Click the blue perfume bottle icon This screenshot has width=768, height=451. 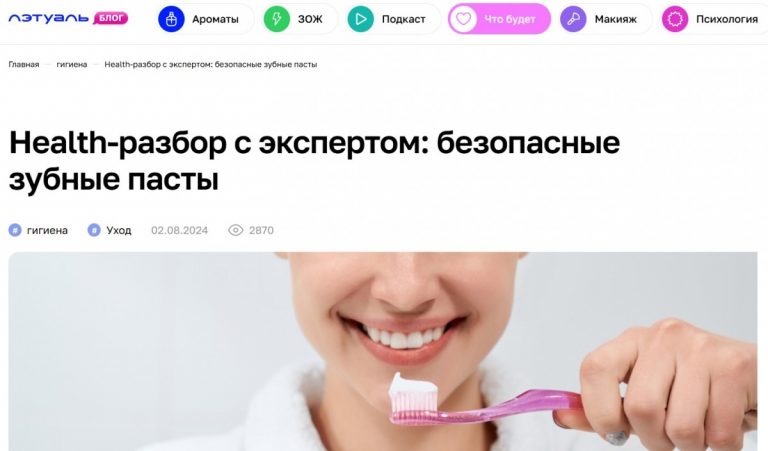171,19
